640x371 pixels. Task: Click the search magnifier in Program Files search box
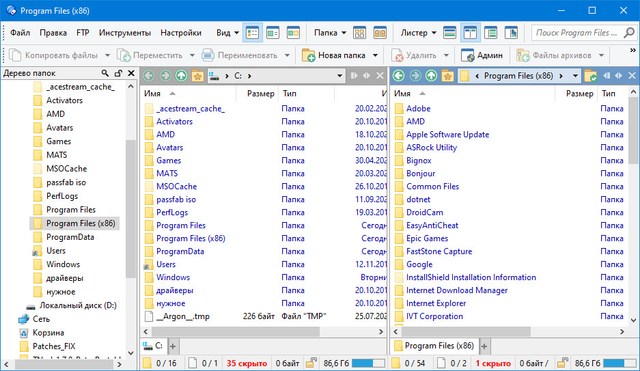(x=629, y=33)
